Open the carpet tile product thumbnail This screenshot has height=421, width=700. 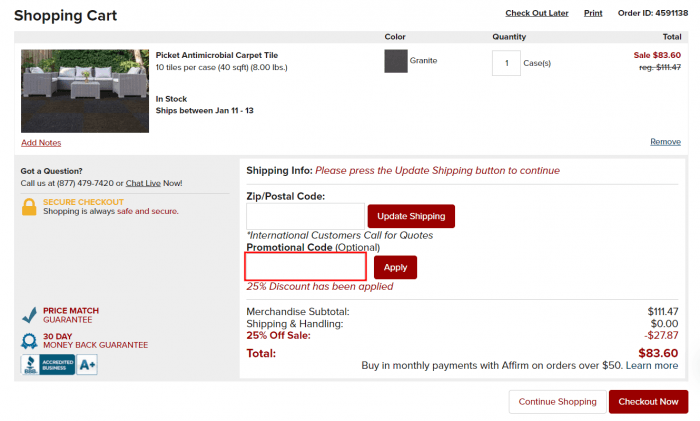(85, 91)
